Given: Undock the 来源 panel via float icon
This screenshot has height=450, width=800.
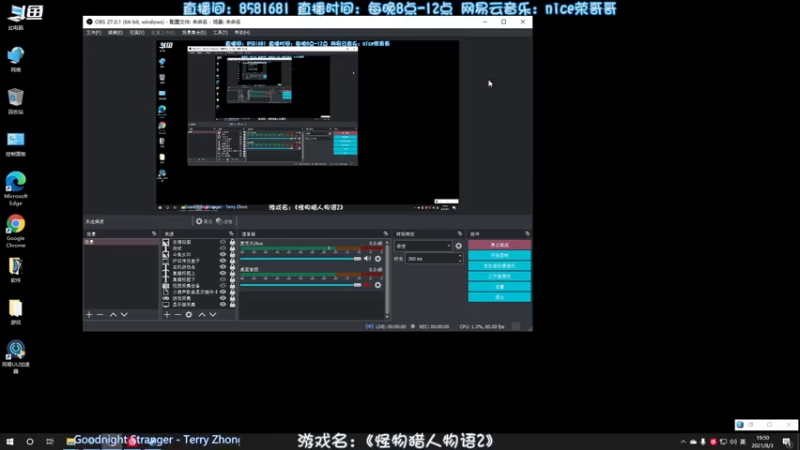Looking at the screenshot, I should pyautogui.click(x=231, y=234).
